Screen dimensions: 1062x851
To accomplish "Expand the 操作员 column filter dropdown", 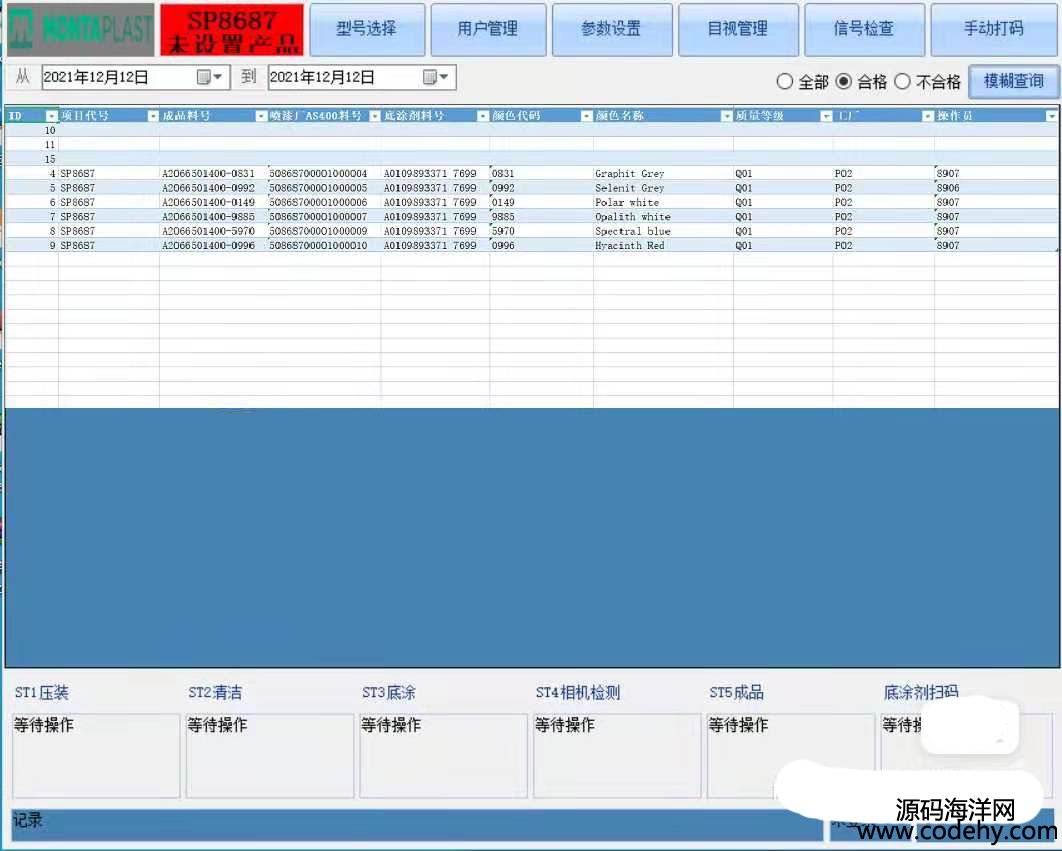I will tap(1051, 116).
